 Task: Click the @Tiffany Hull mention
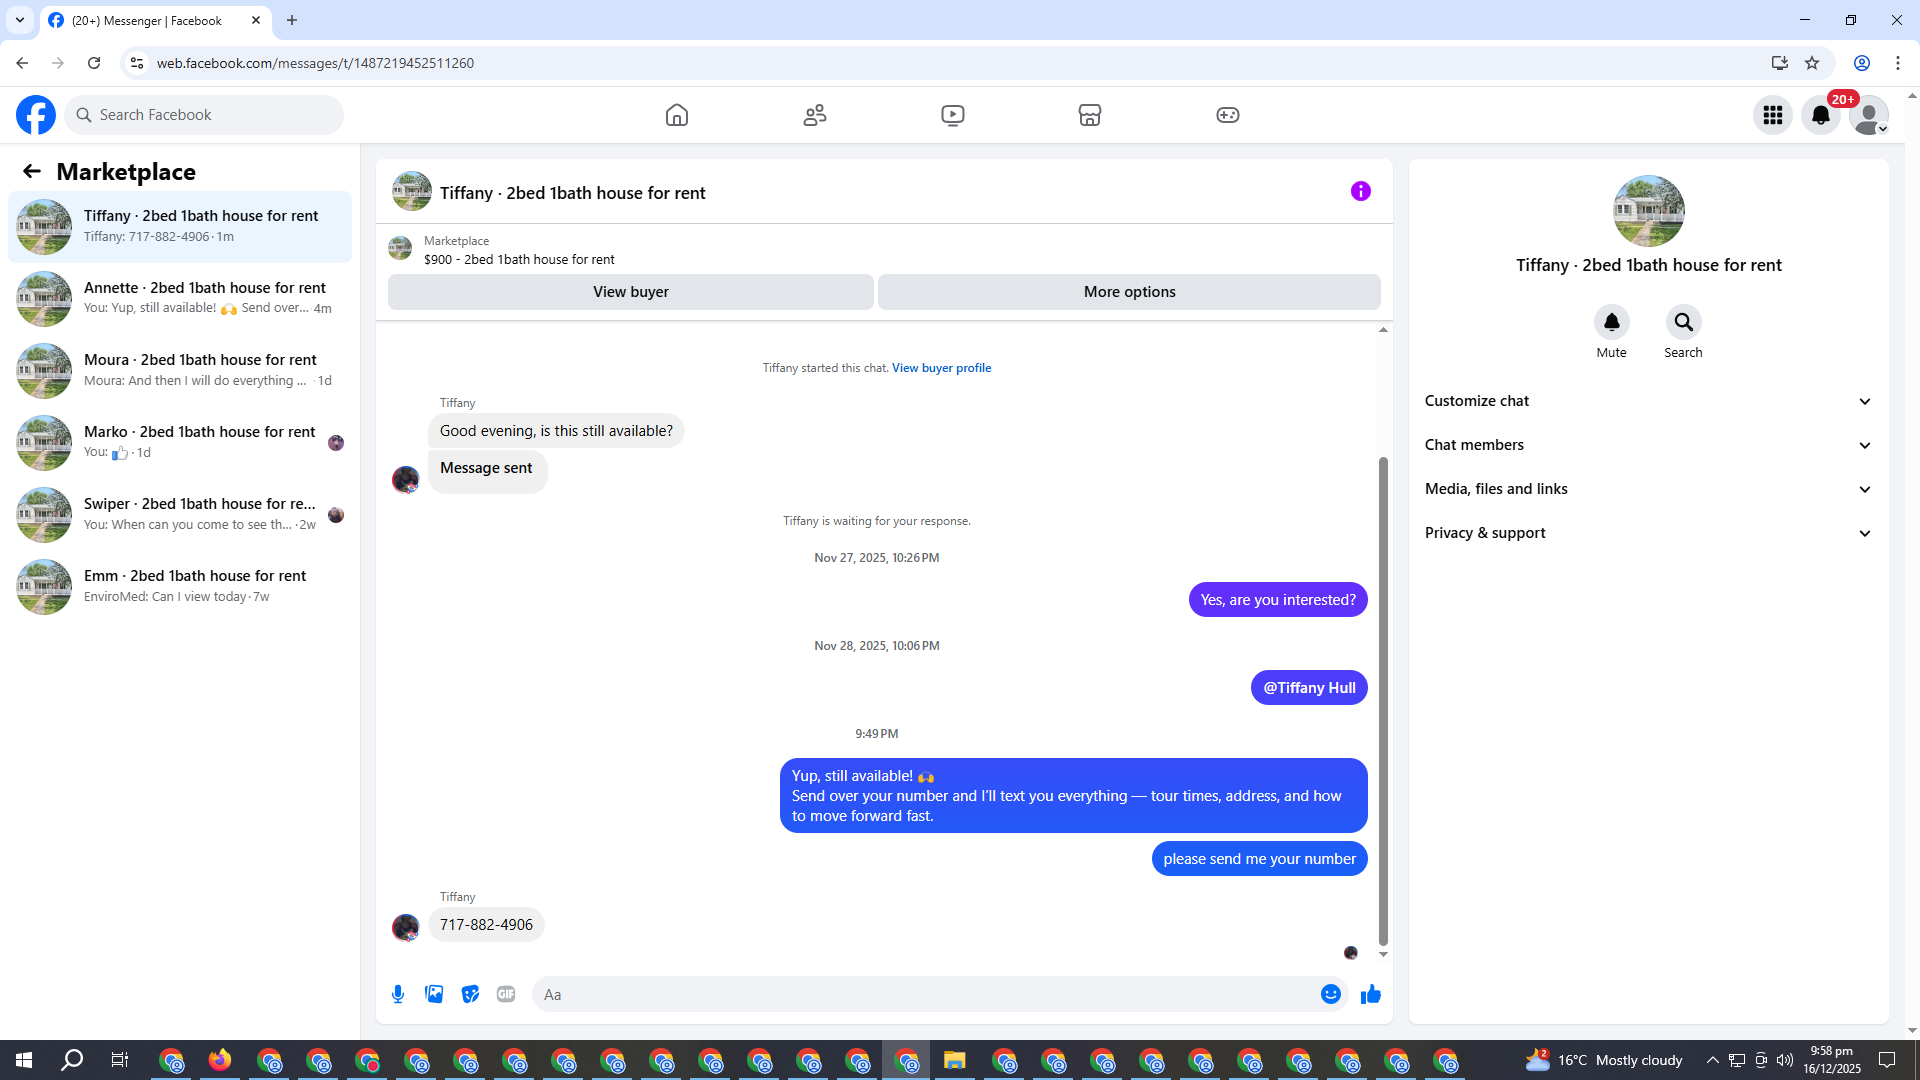[1309, 688]
